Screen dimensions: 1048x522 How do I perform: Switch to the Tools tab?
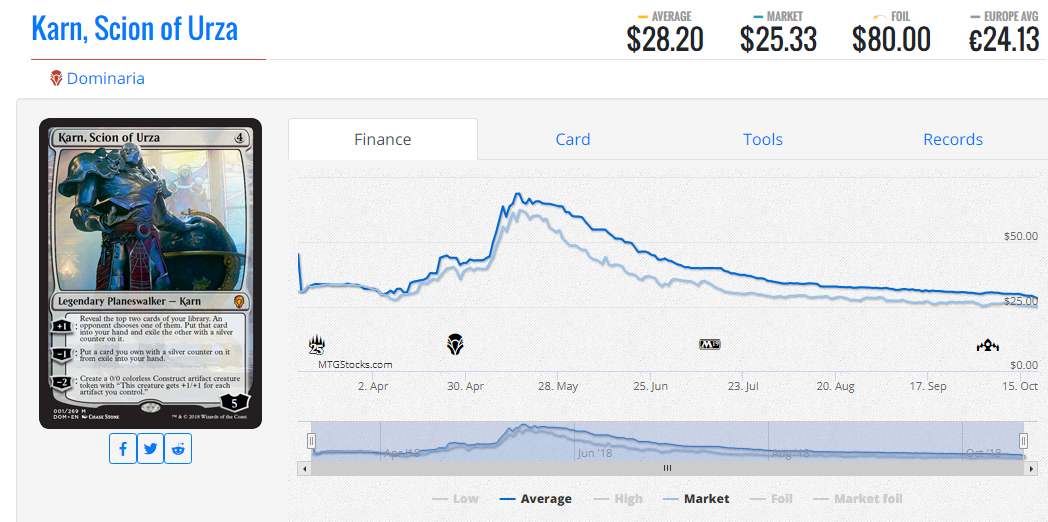coord(763,139)
